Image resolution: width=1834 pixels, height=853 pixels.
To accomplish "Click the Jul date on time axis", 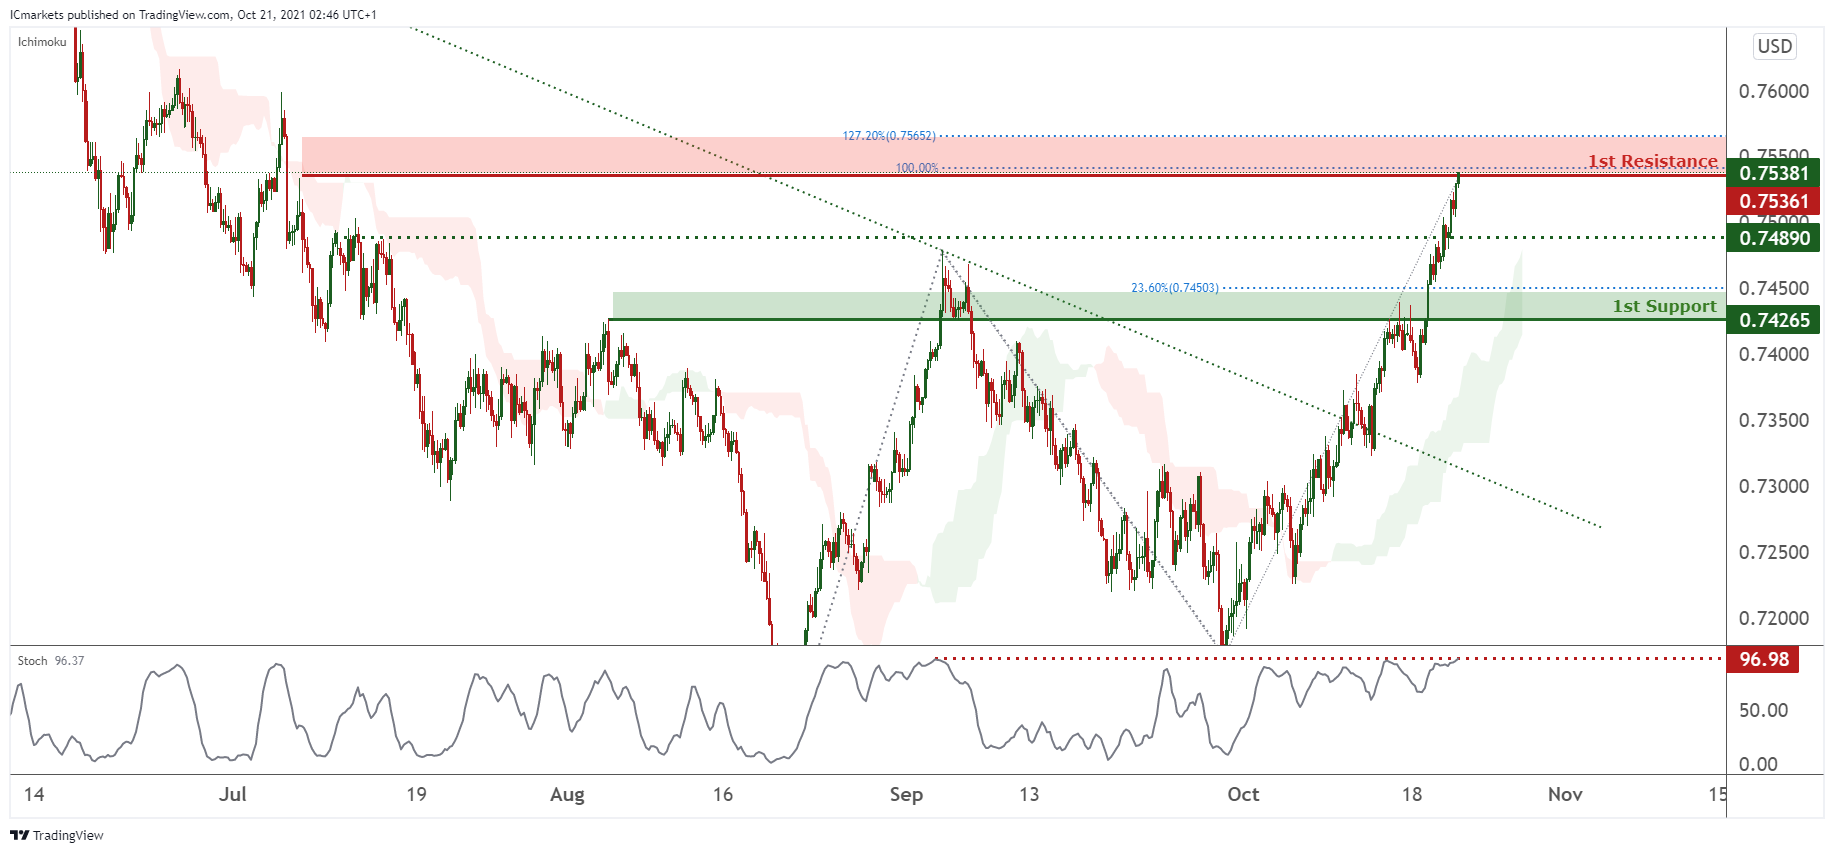I will click(x=232, y=794).
